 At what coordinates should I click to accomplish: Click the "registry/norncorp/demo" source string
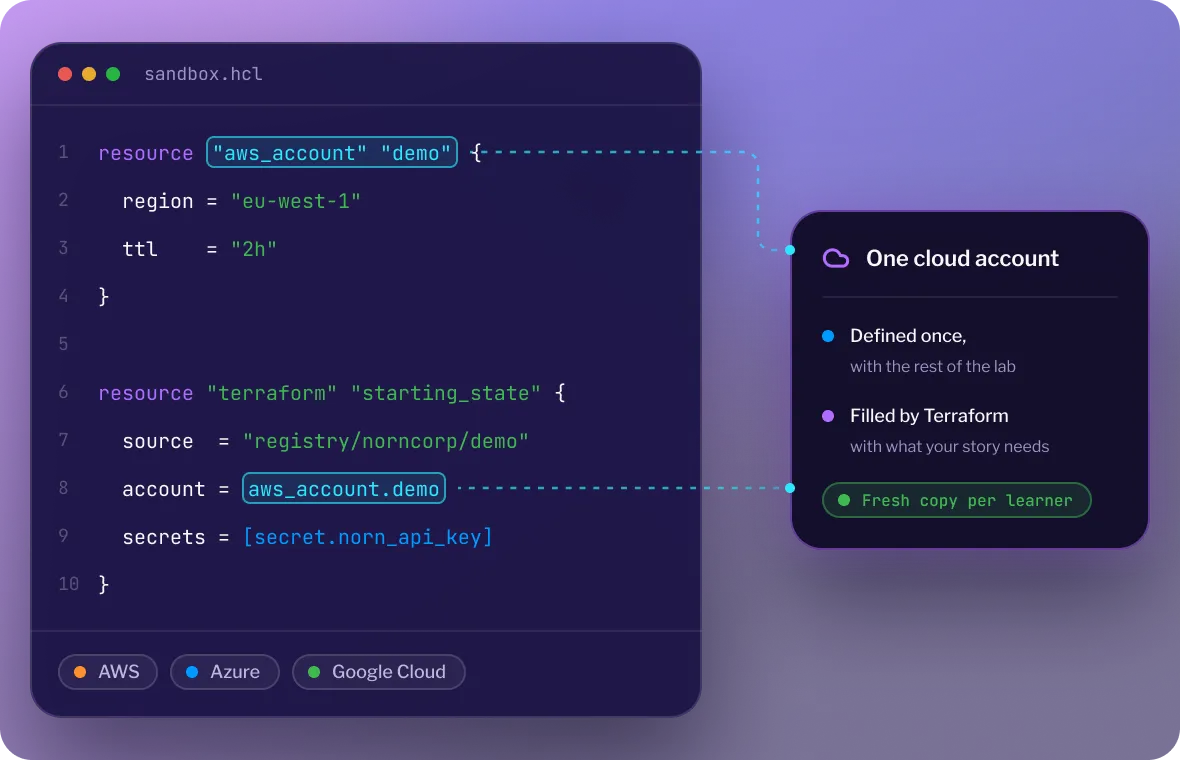385,441
